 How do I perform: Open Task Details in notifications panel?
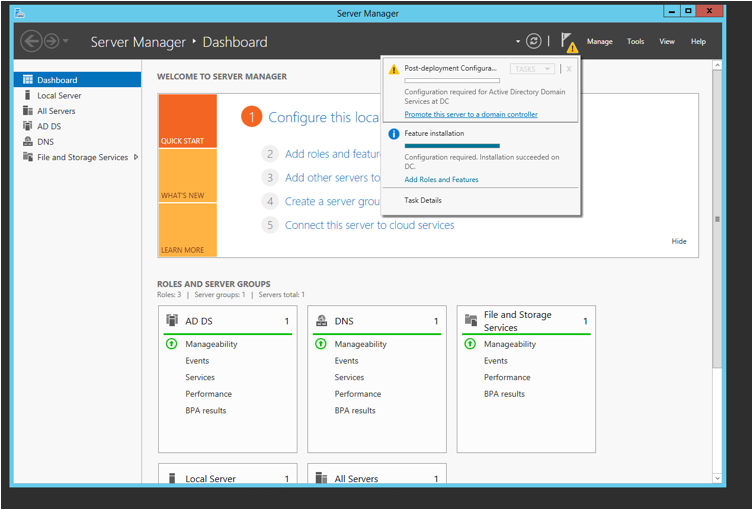coord(423,200)
